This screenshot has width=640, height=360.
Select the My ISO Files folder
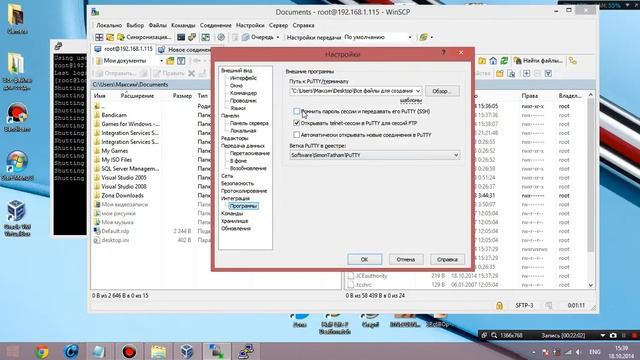coord(117,160)
